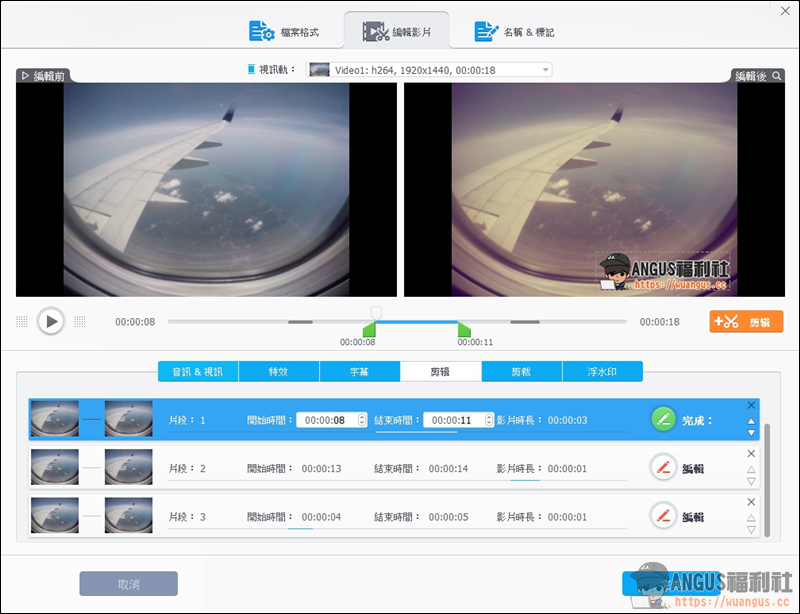
Task: Click the blue selected range on the timeline
Action: pos(417,322)
